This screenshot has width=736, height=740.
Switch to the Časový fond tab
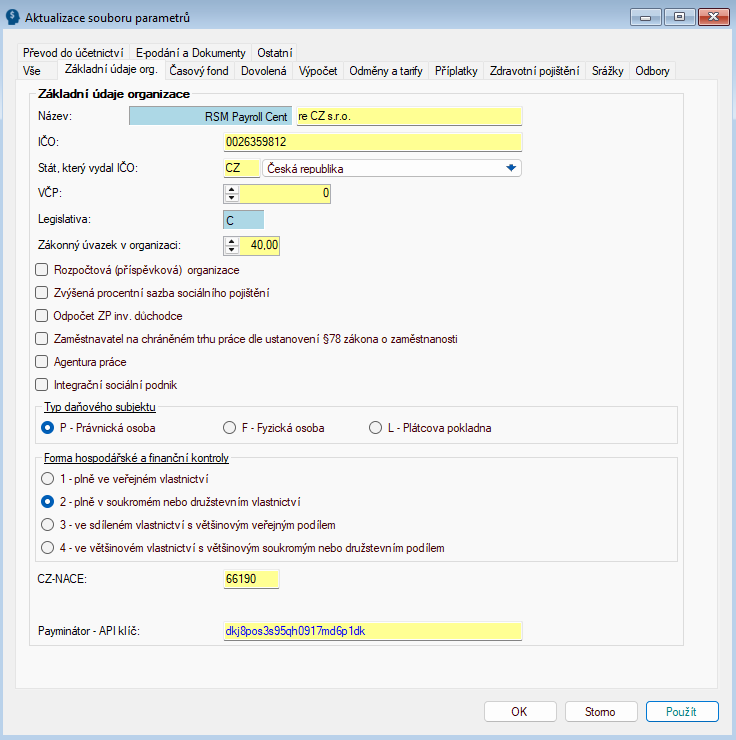click(x=199, y=70)
